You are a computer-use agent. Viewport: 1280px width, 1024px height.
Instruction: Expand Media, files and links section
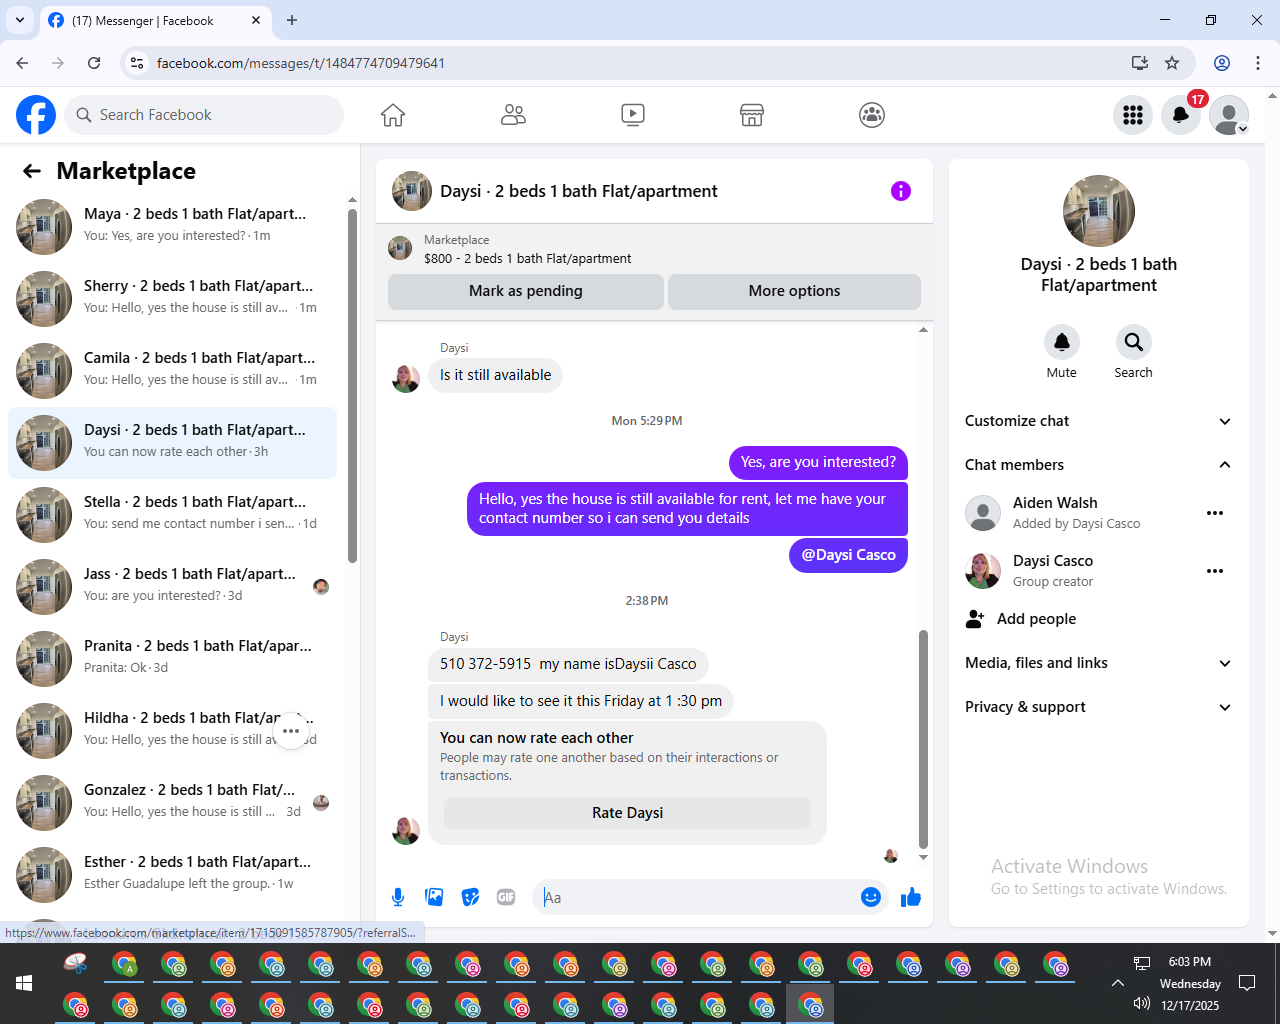click(1098, 663)
